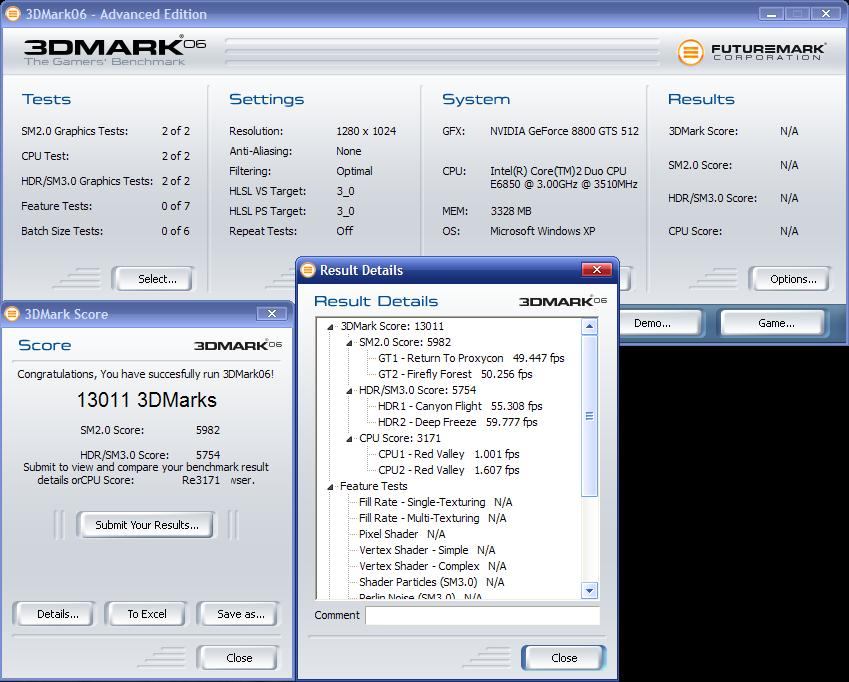
Task: Click the result list scrollbar thumb
Action: pyautogui.click(x=589, y=416)
